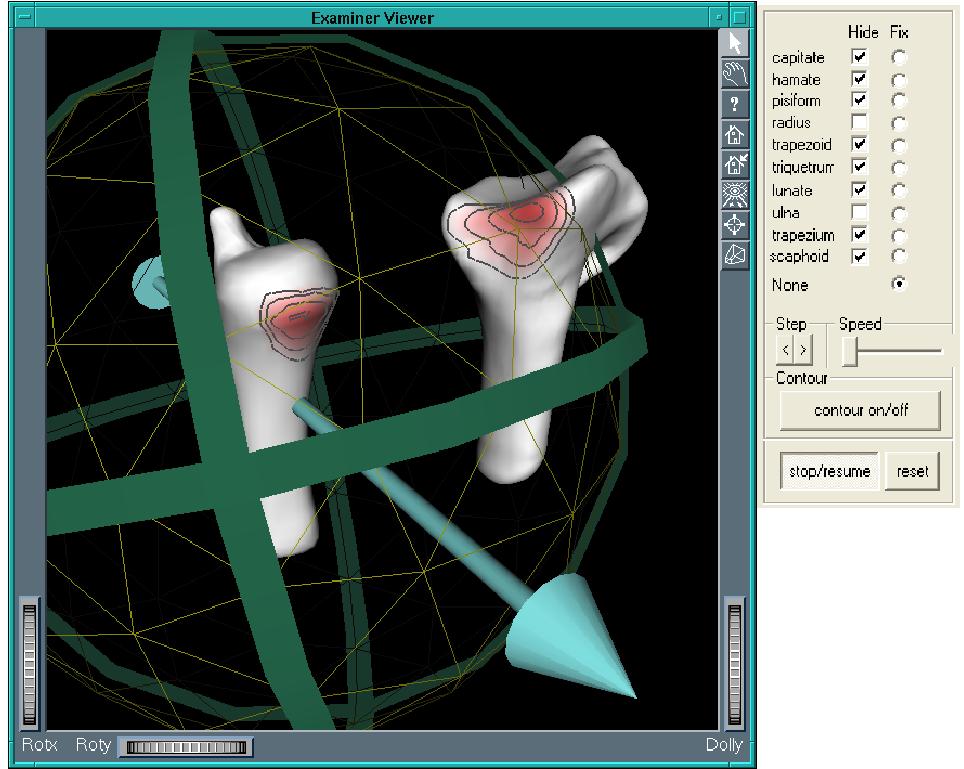Select Fix radio for ulna
The image size is (964, 769).
(x=899, y=214)
